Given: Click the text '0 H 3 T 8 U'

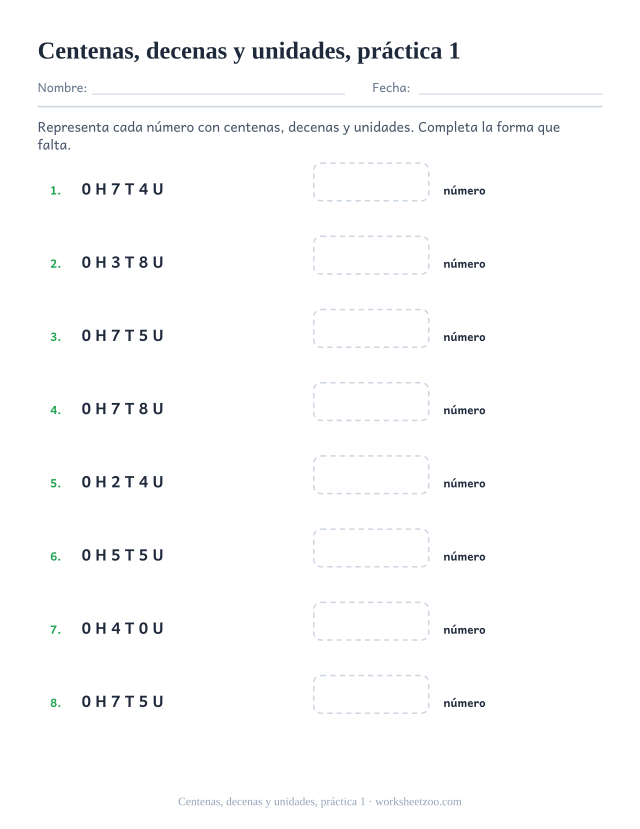Looking at the screenshot, I should (x=122, y=262).
